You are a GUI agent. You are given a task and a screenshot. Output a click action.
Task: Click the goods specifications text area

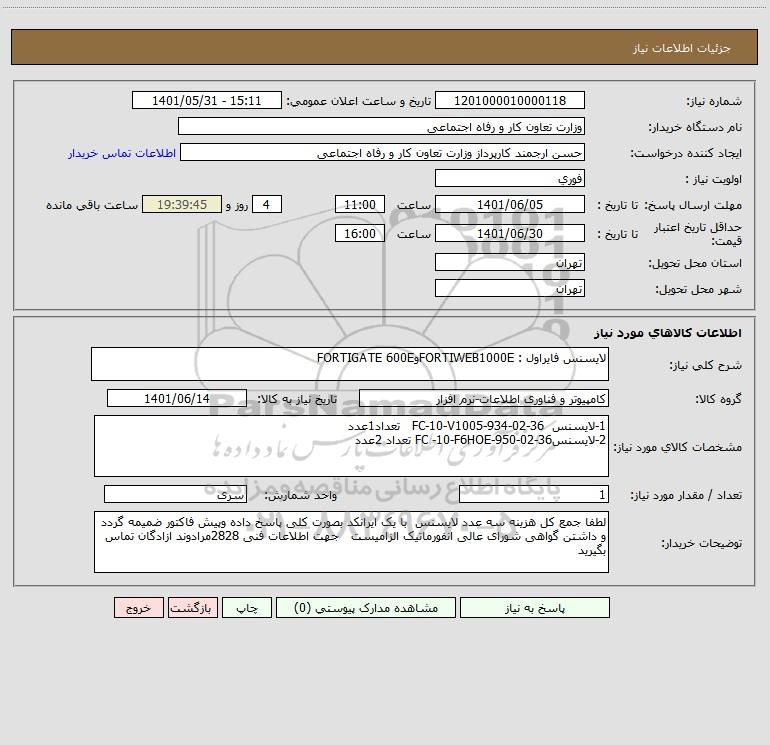(351, 446)
